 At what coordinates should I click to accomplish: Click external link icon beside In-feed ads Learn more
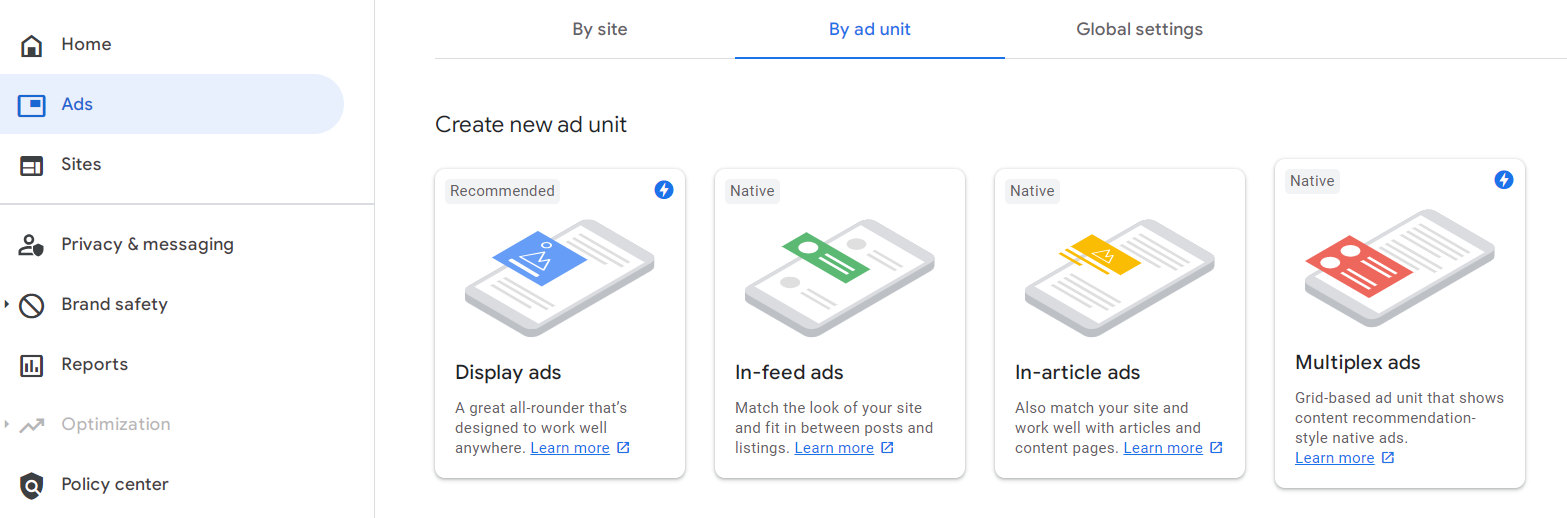[x=887, y=448]
